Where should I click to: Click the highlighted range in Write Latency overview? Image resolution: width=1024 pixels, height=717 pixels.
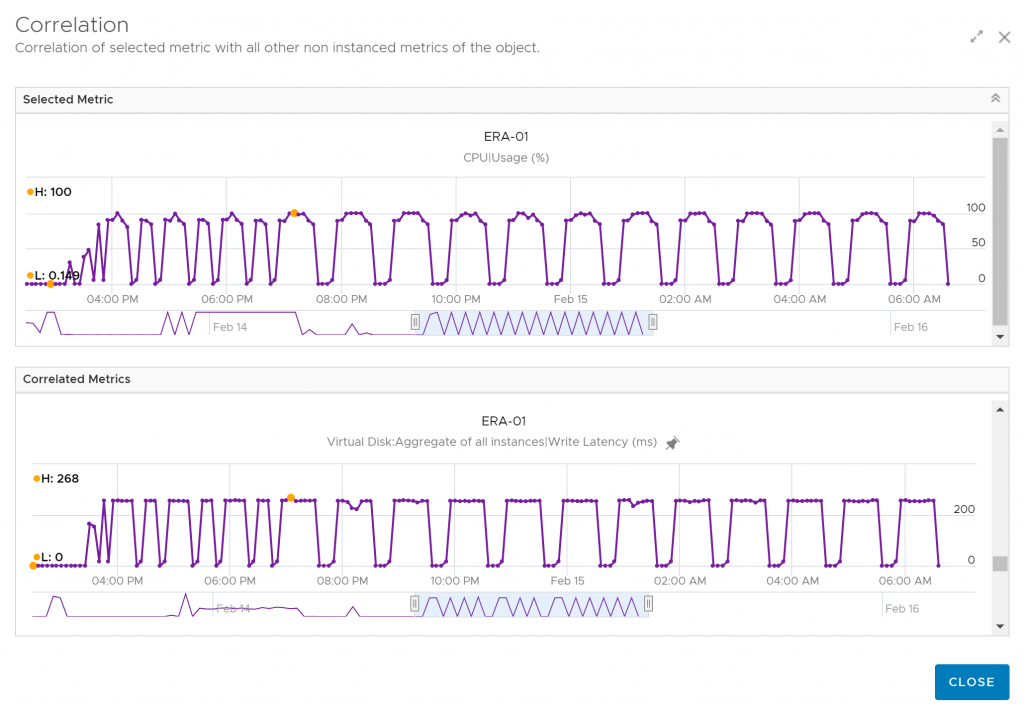(531, 605)
